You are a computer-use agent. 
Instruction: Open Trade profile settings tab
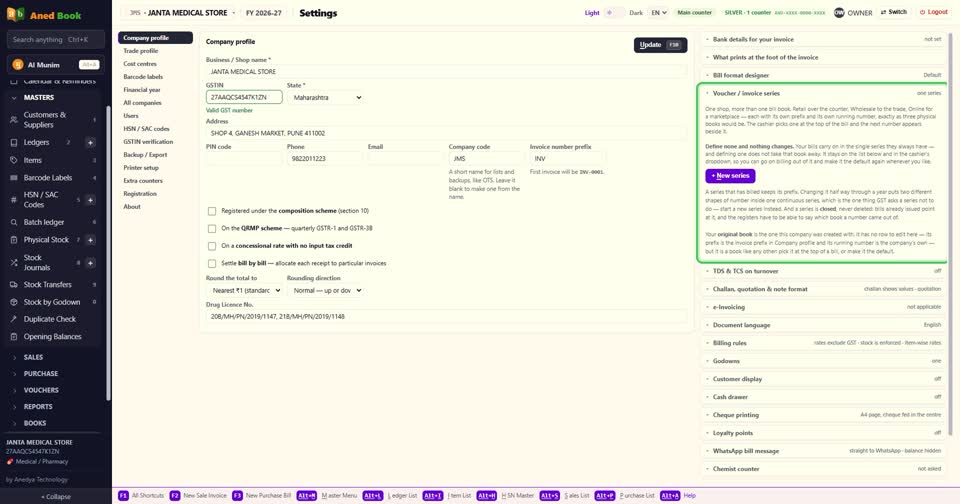coord(156,51)
